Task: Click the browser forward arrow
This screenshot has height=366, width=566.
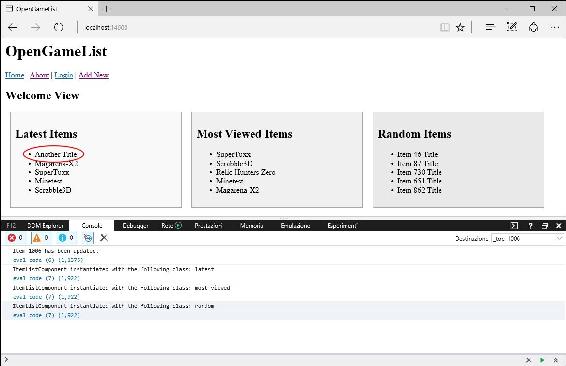Action: (35, 27)
